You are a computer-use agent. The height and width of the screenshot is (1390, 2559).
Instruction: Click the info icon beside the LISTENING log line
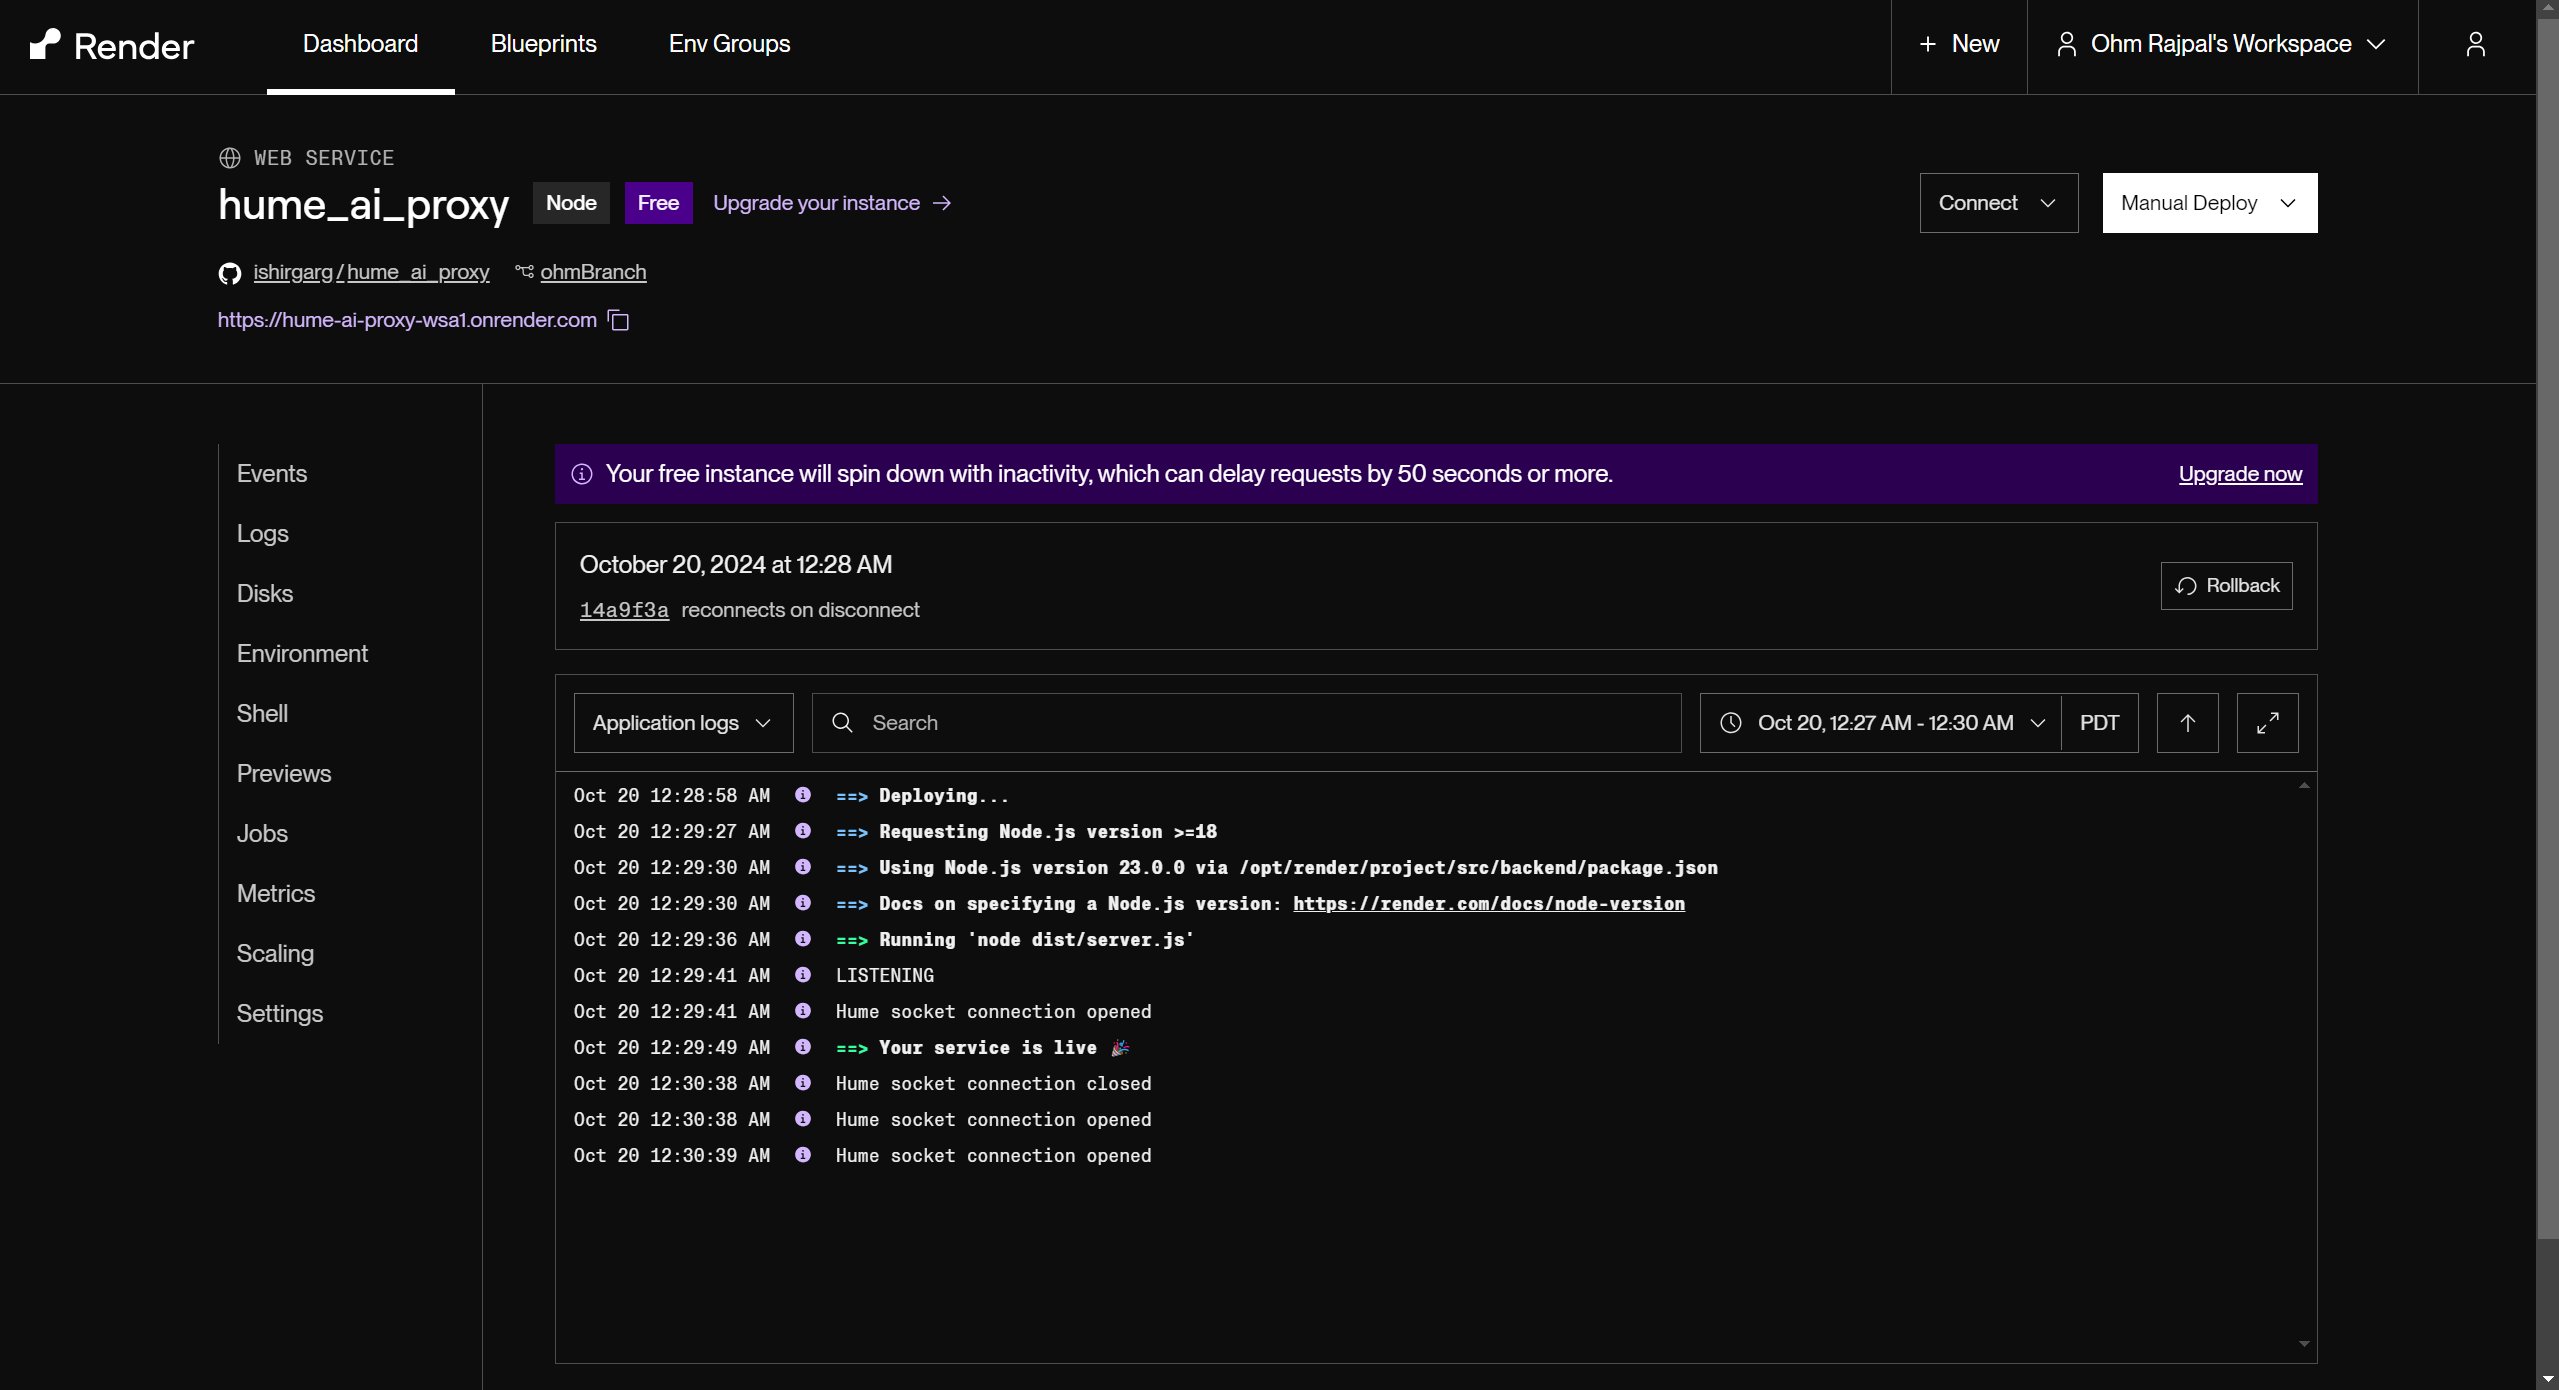802,975
